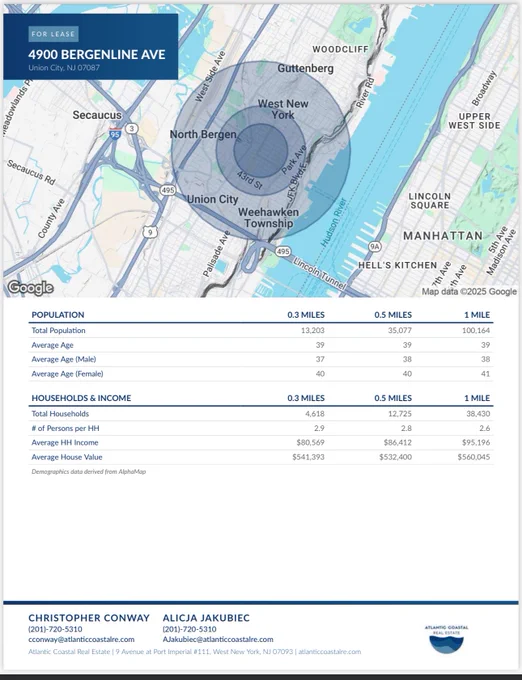Click the Interstate 95 shield icon

[x=115, y=133]
